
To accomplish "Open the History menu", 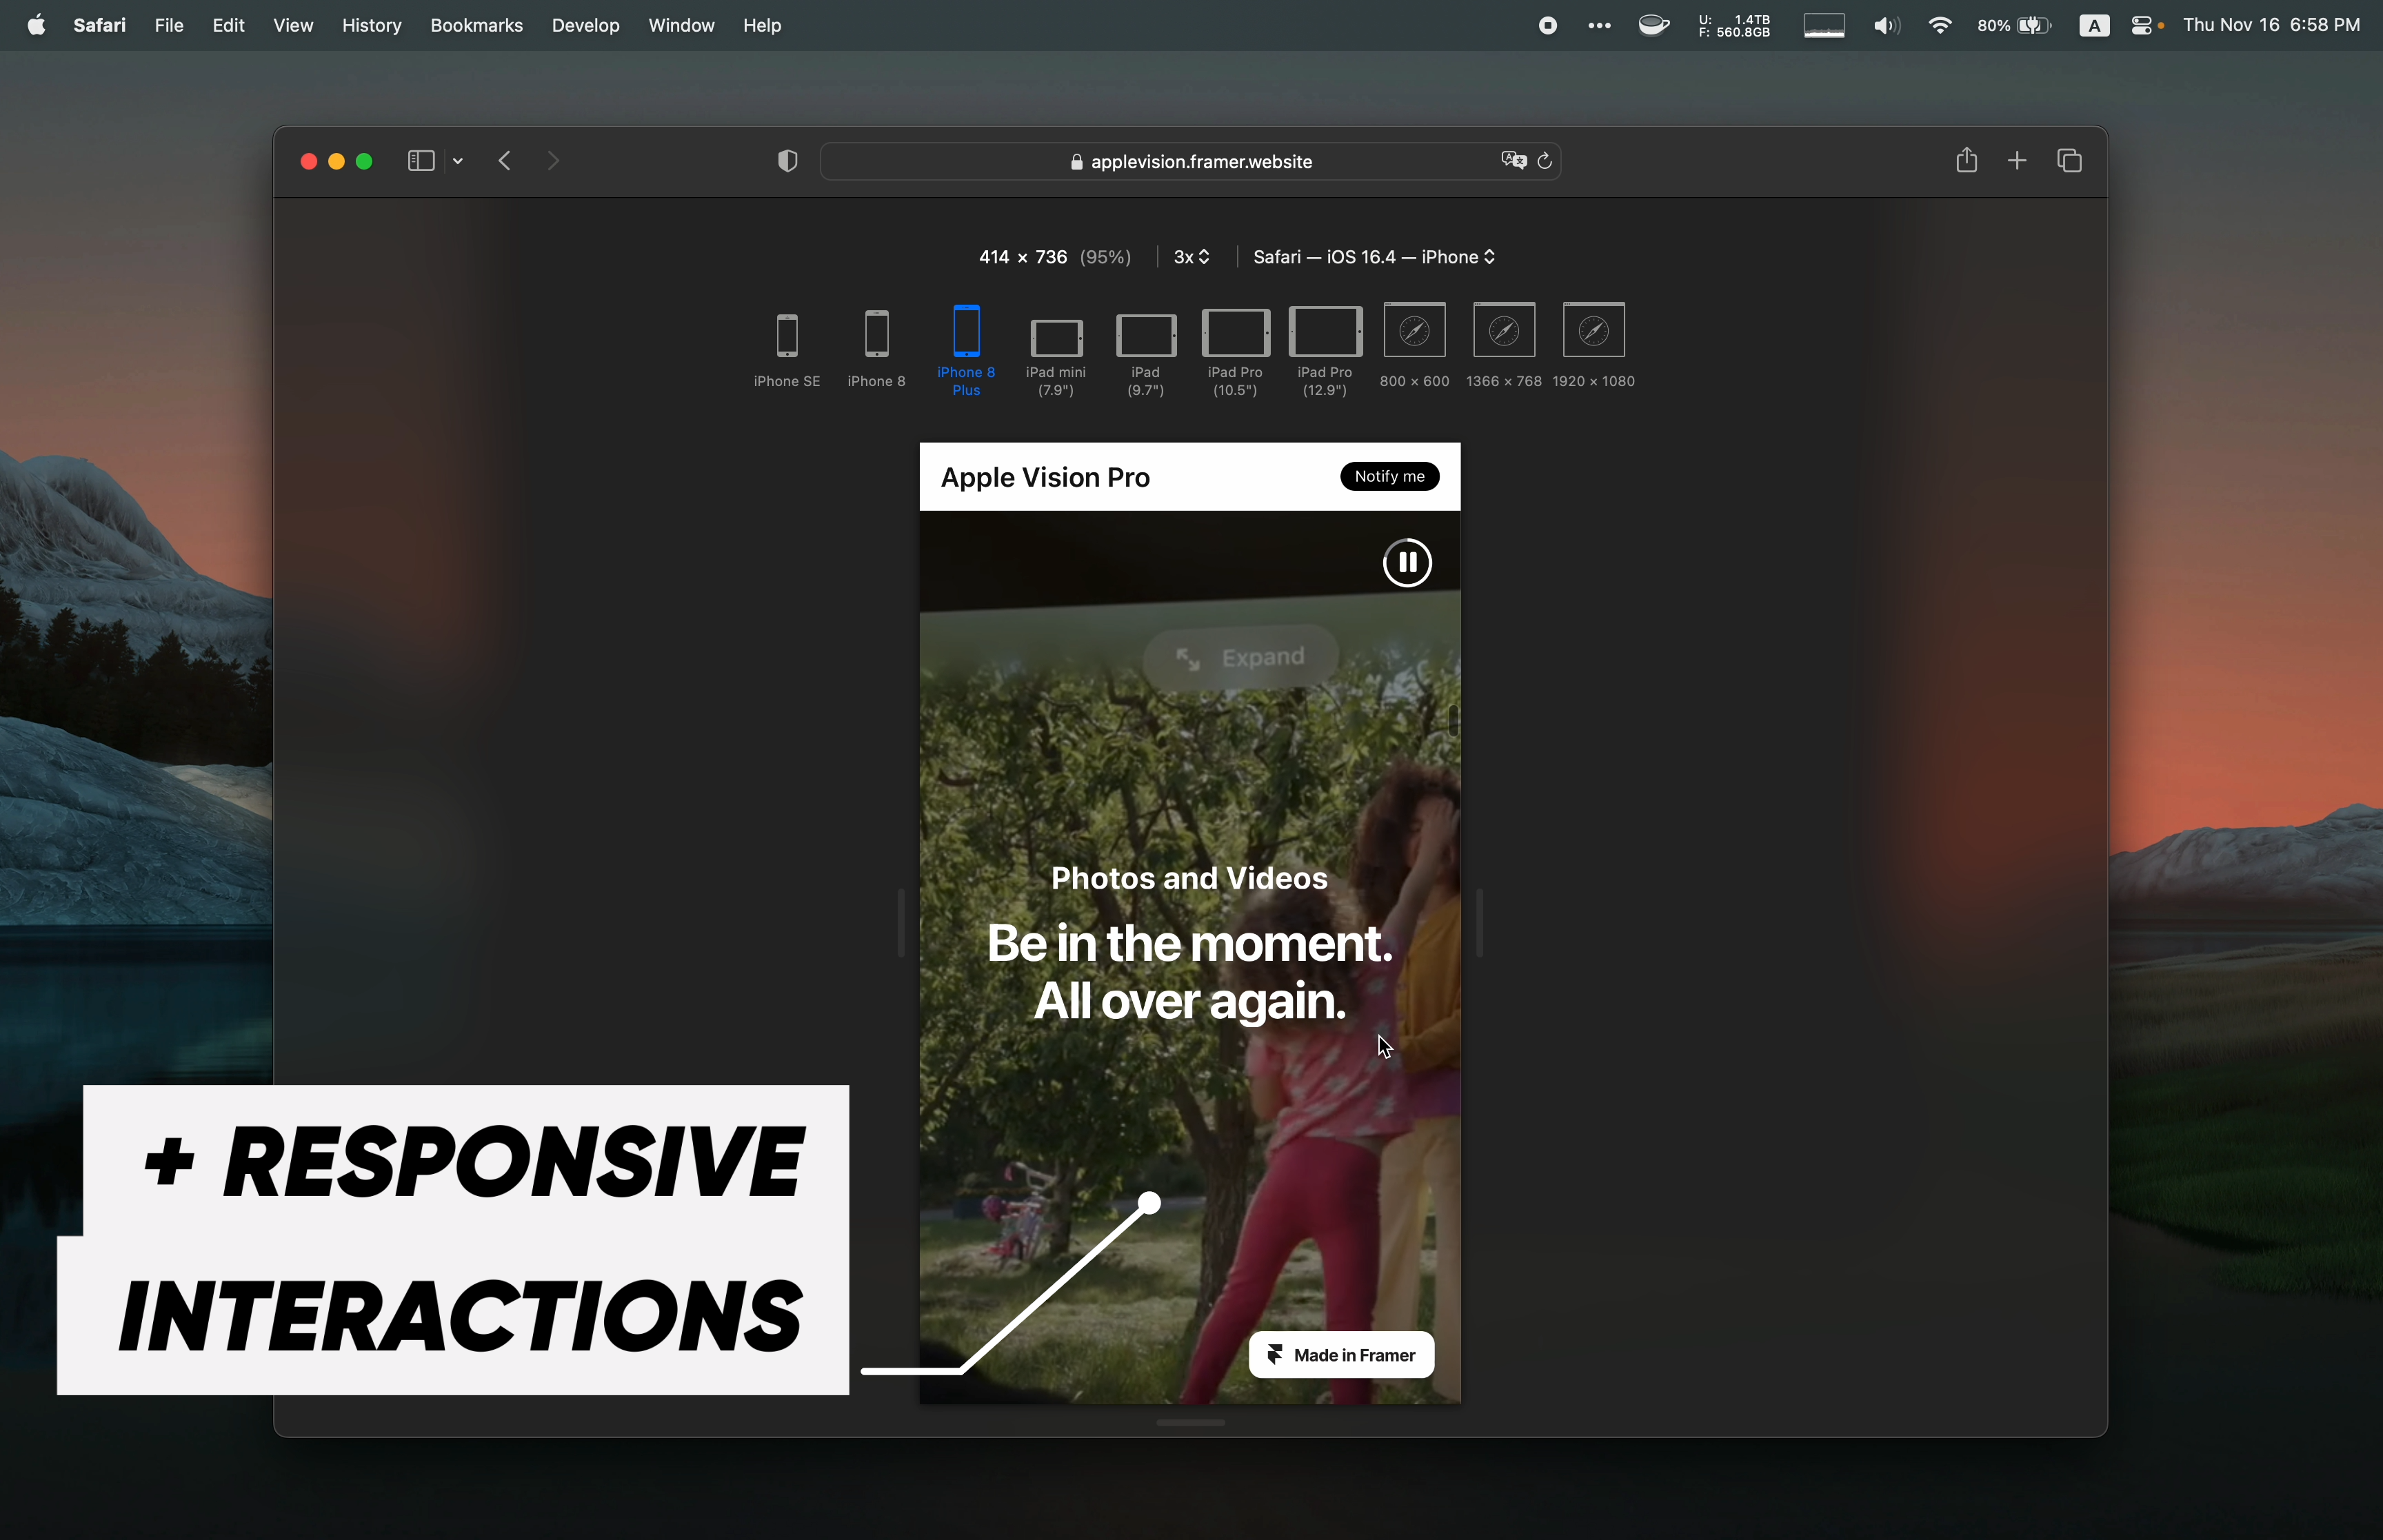I will (x=371, y=25).
